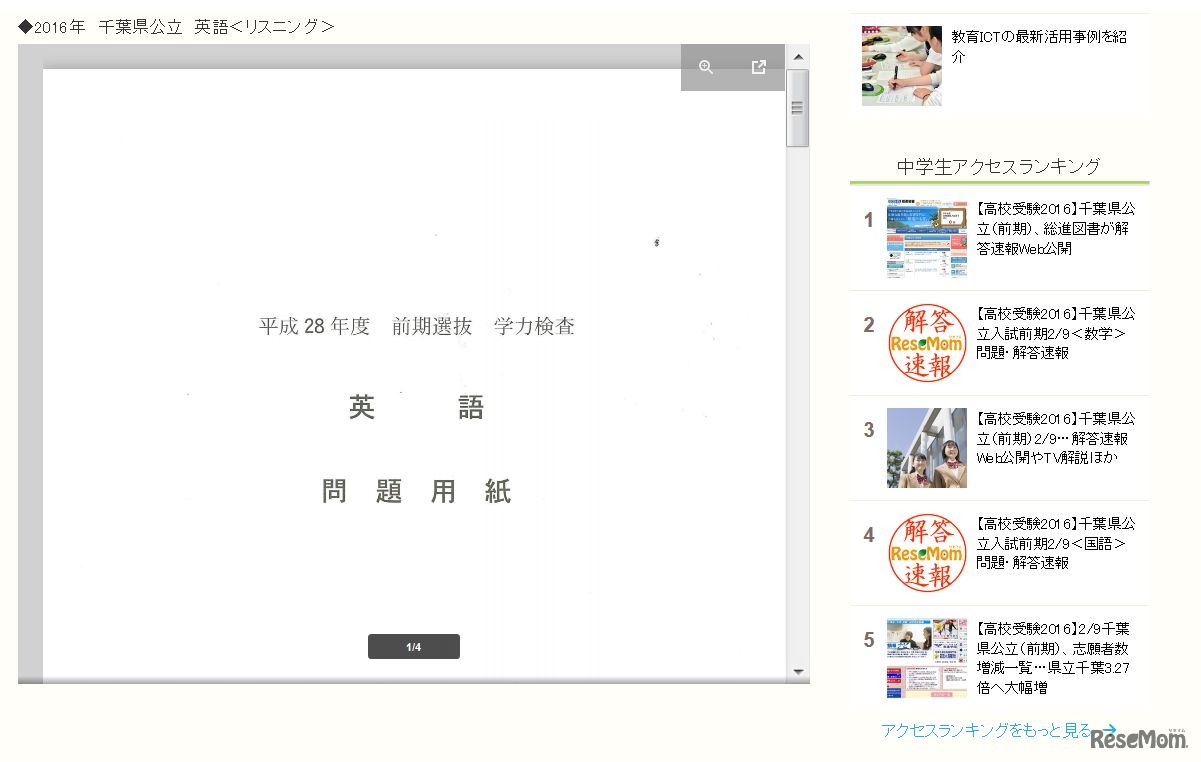Click the magnifier zoom-in icon on viewer
The height and width of the screenshot is (762, 1201).
pos(707,67)
